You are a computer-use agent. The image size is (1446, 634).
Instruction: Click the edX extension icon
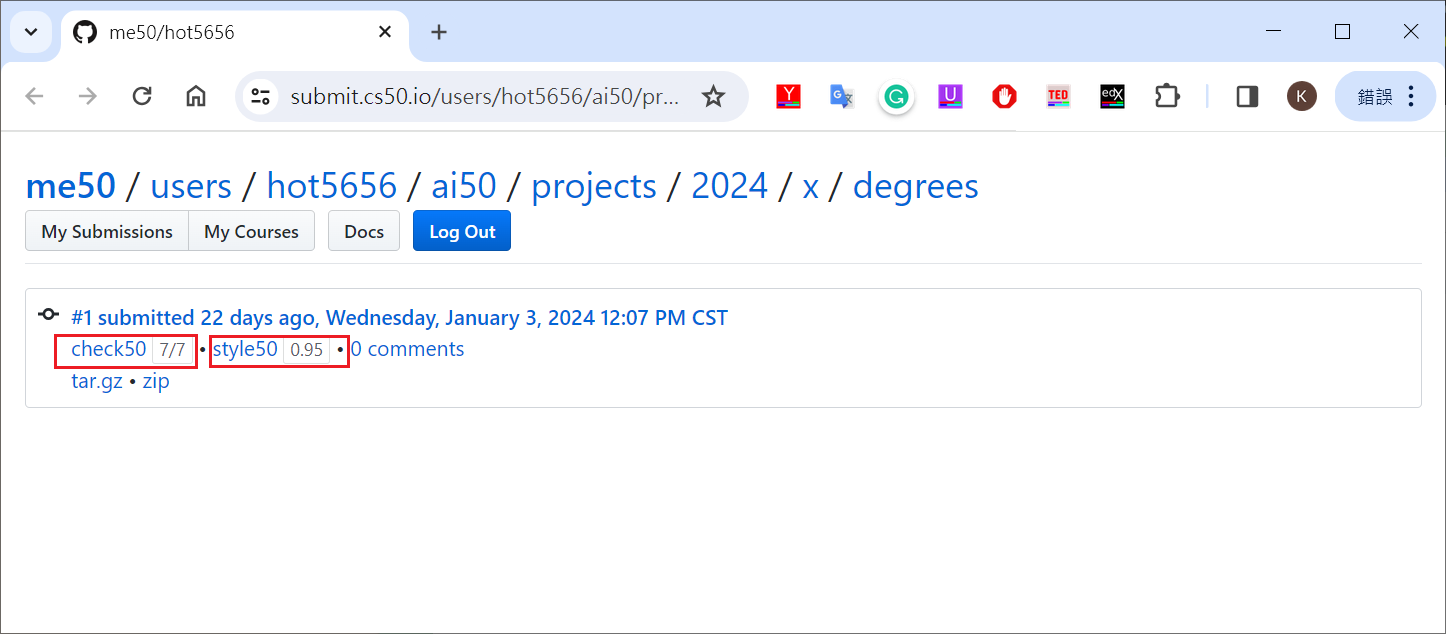pos(1112,96)
